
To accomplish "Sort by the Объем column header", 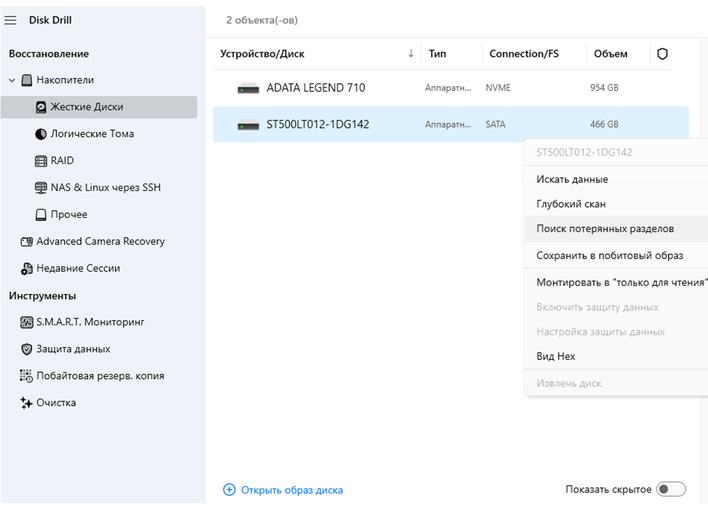I will coord(610,54).
